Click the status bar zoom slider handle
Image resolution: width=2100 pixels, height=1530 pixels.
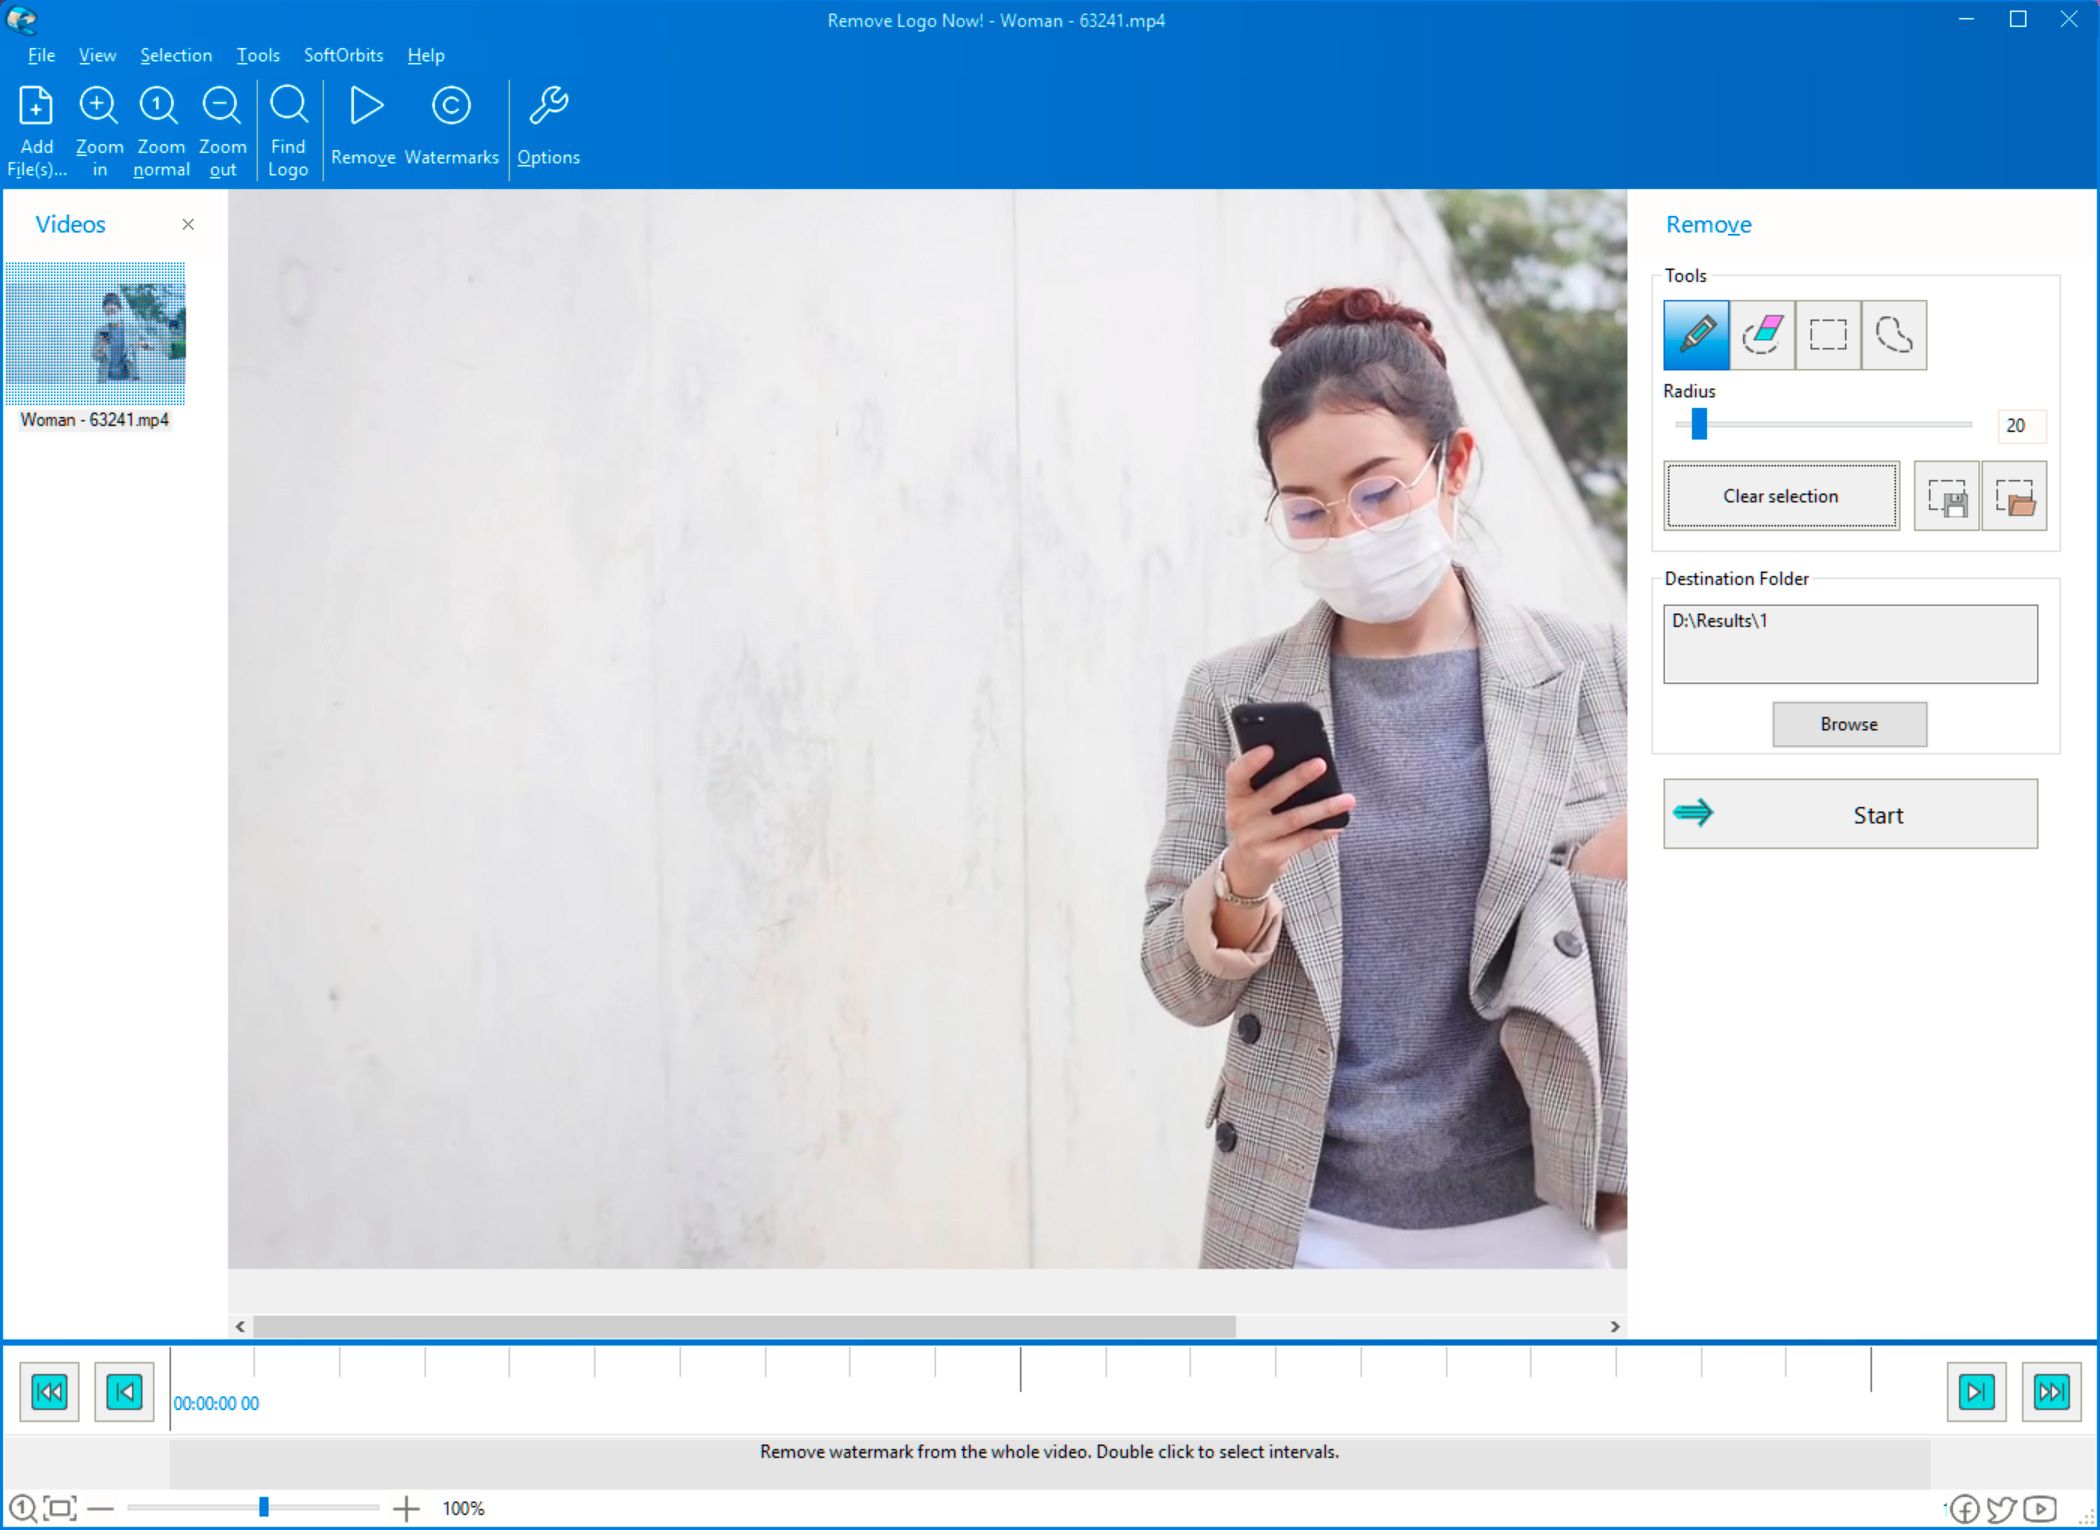[264, 1507]
